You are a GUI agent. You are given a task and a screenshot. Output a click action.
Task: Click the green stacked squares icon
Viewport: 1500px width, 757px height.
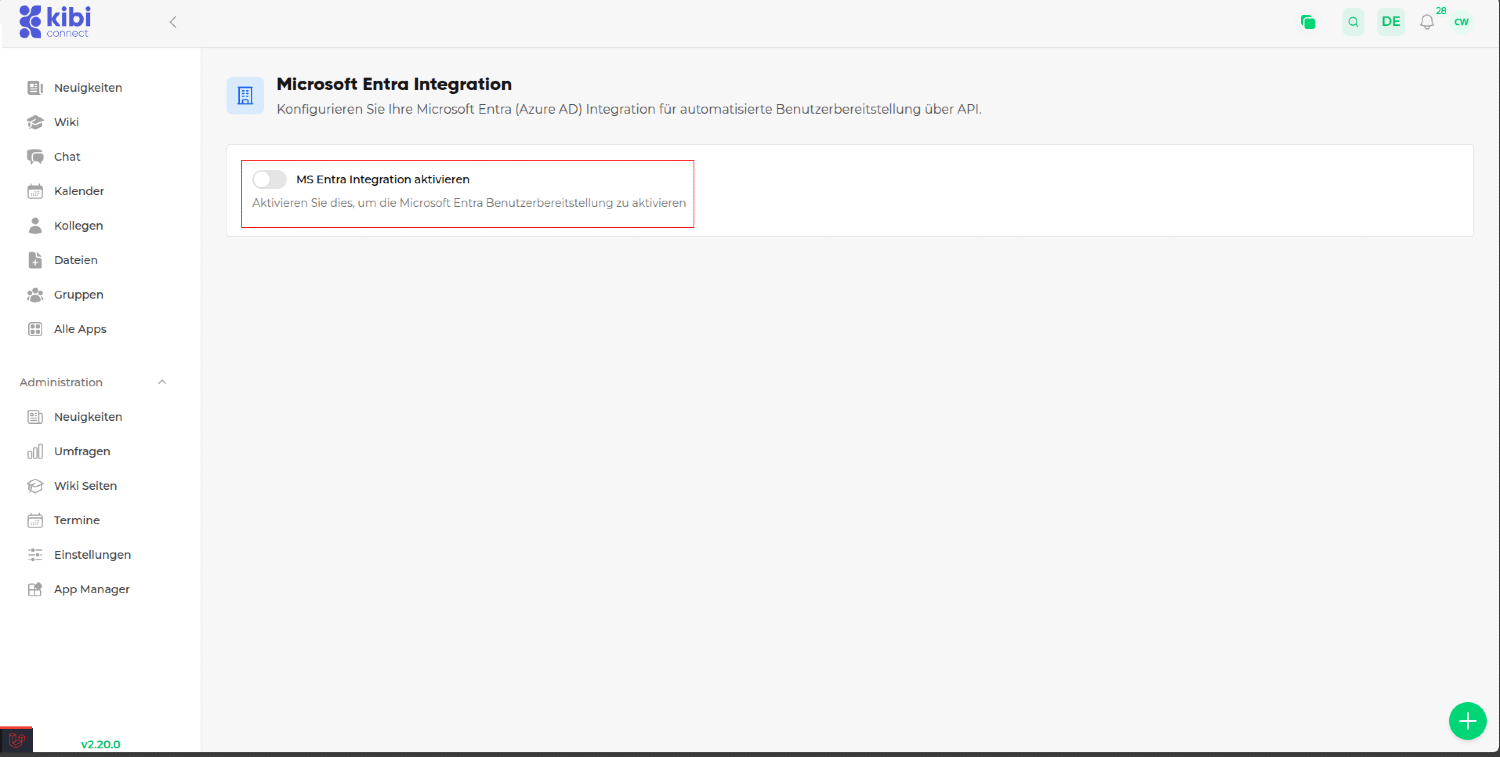[1308, 22]
